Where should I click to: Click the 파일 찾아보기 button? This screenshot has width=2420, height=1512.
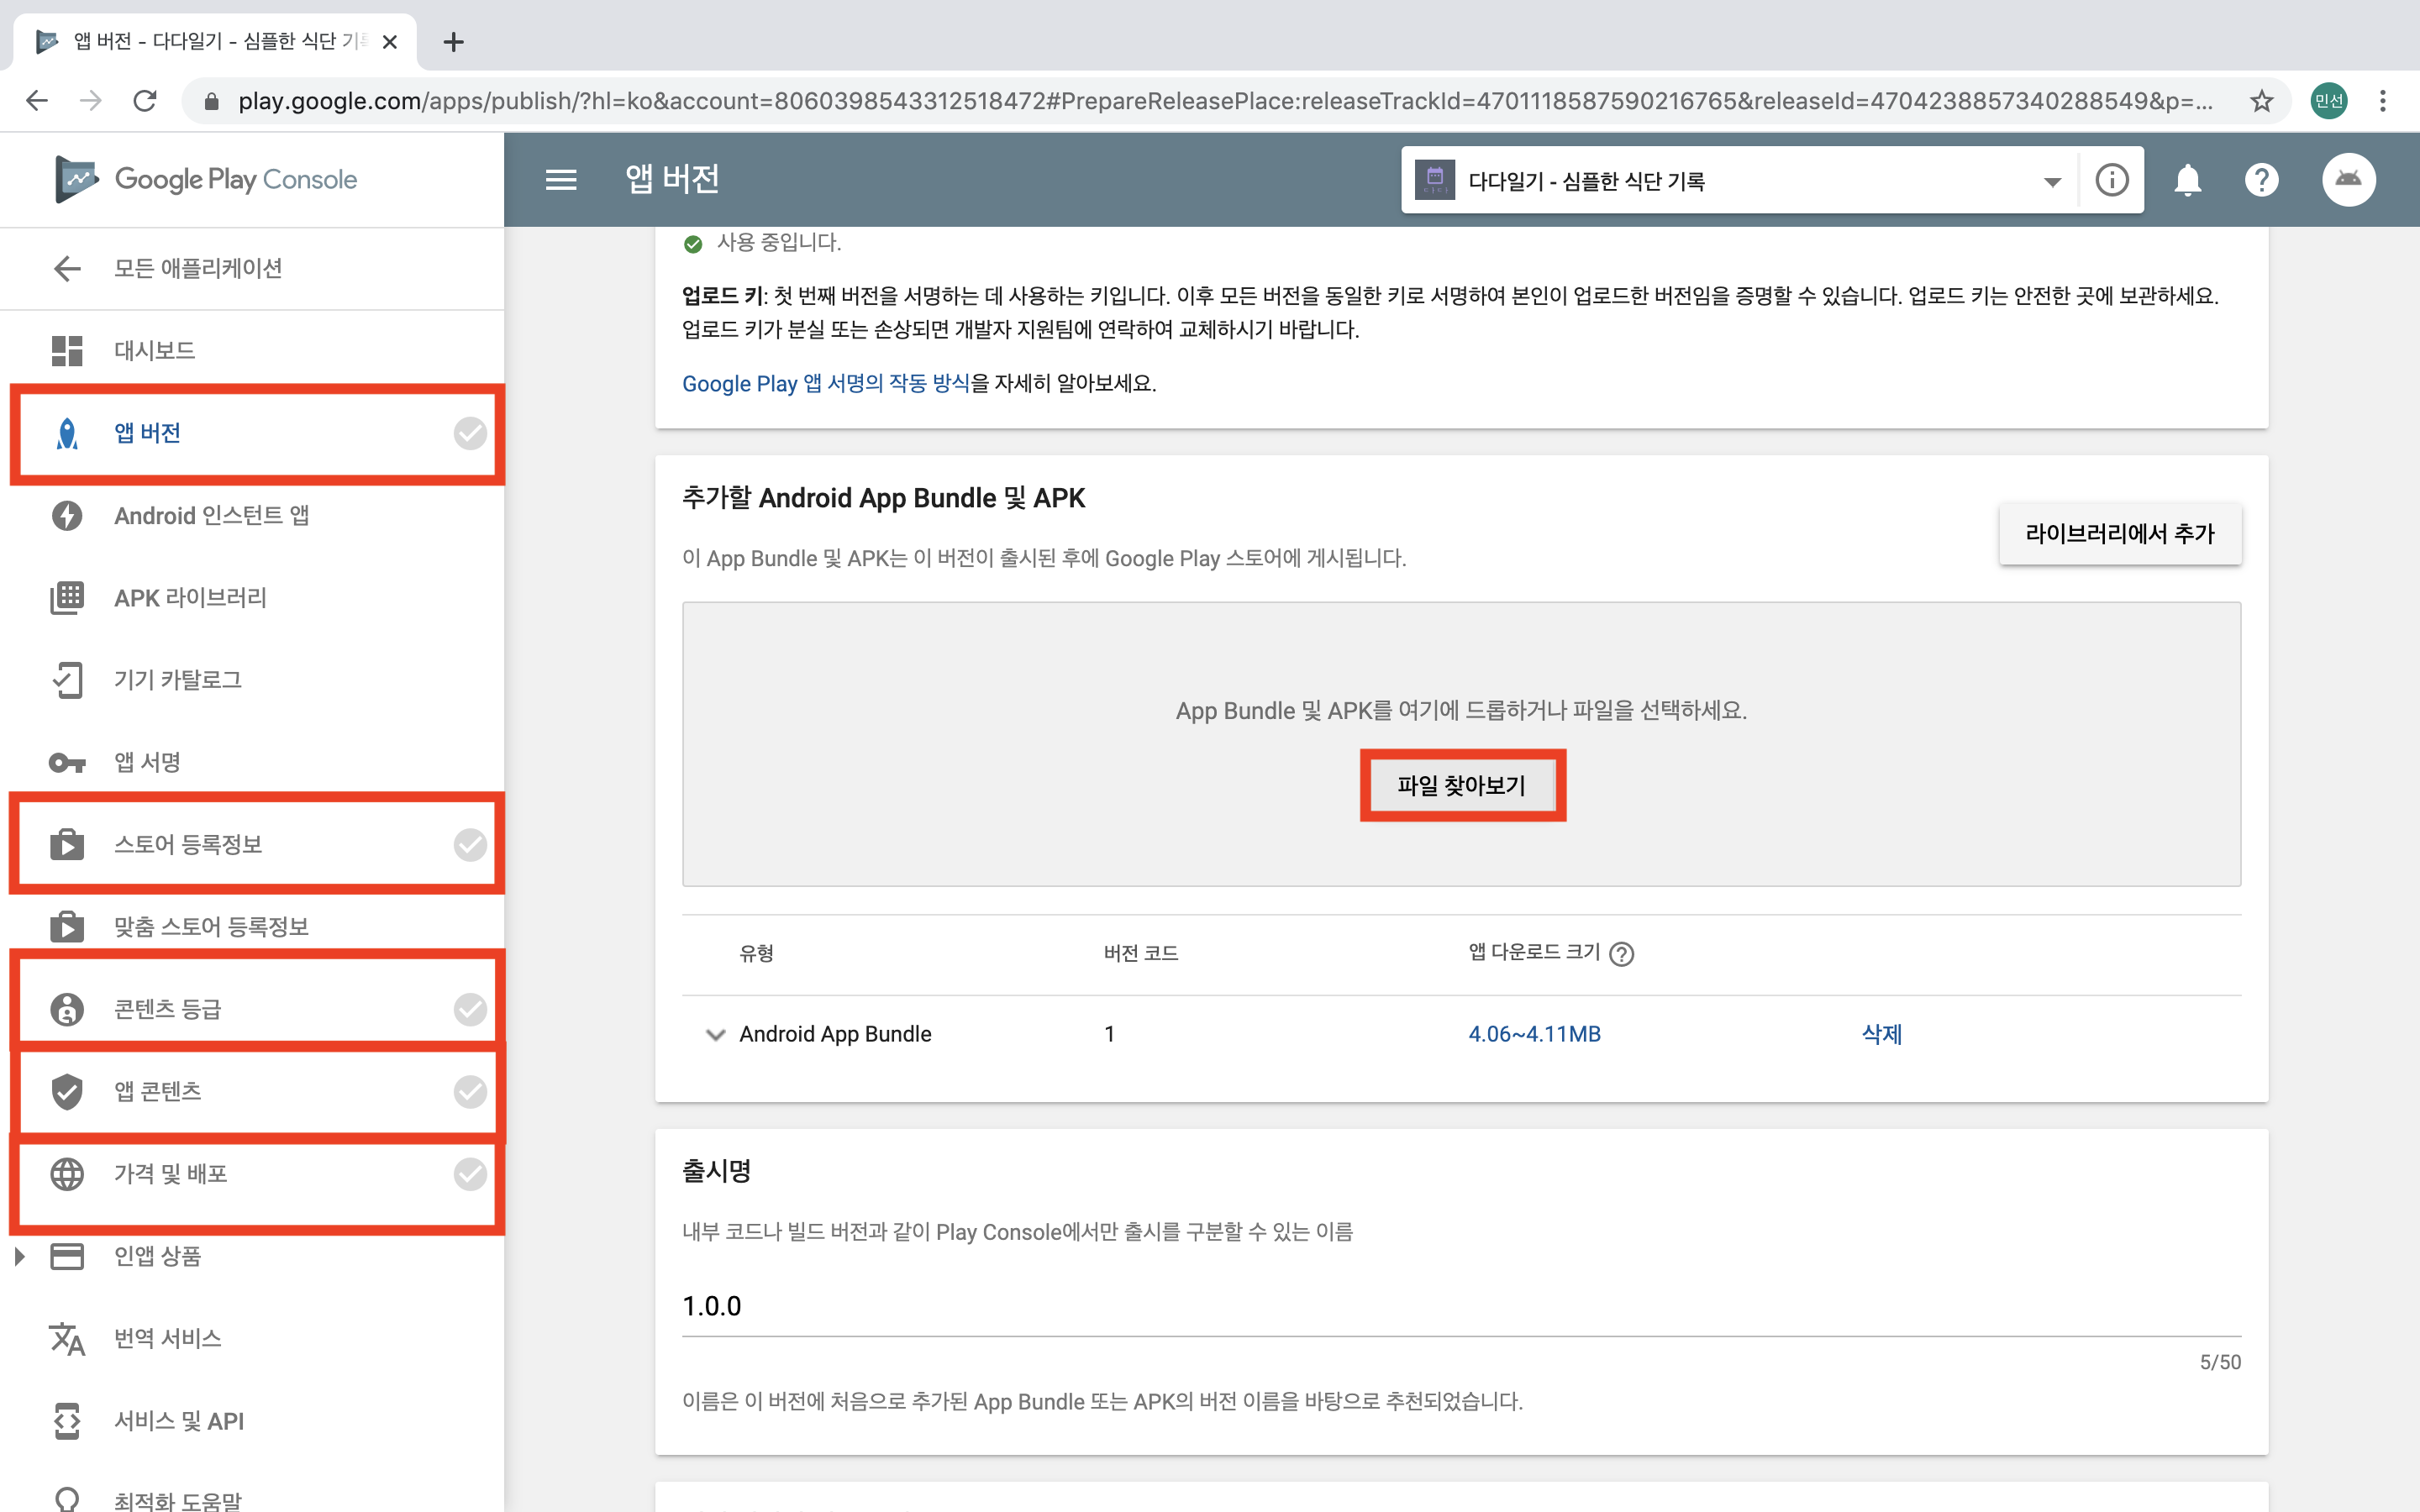(x=1461, y=785)
